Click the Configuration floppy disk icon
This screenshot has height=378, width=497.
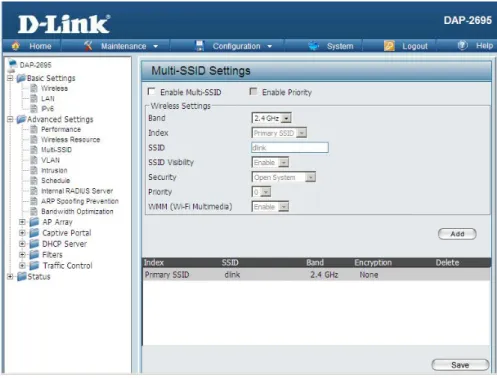pos(200,46)
